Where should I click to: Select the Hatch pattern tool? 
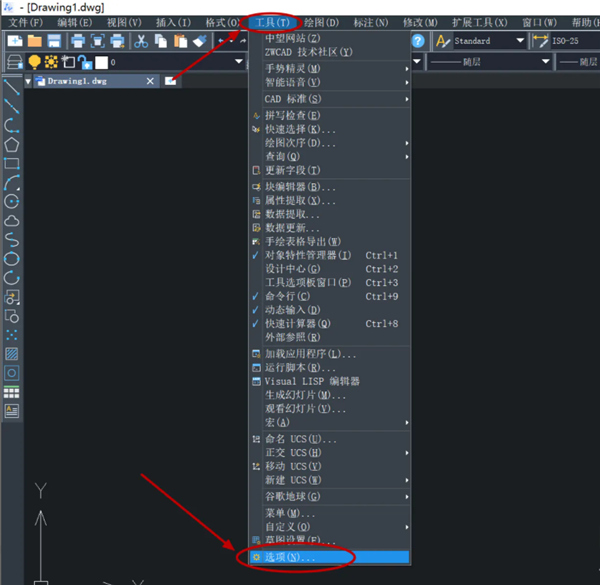point(11,354)
